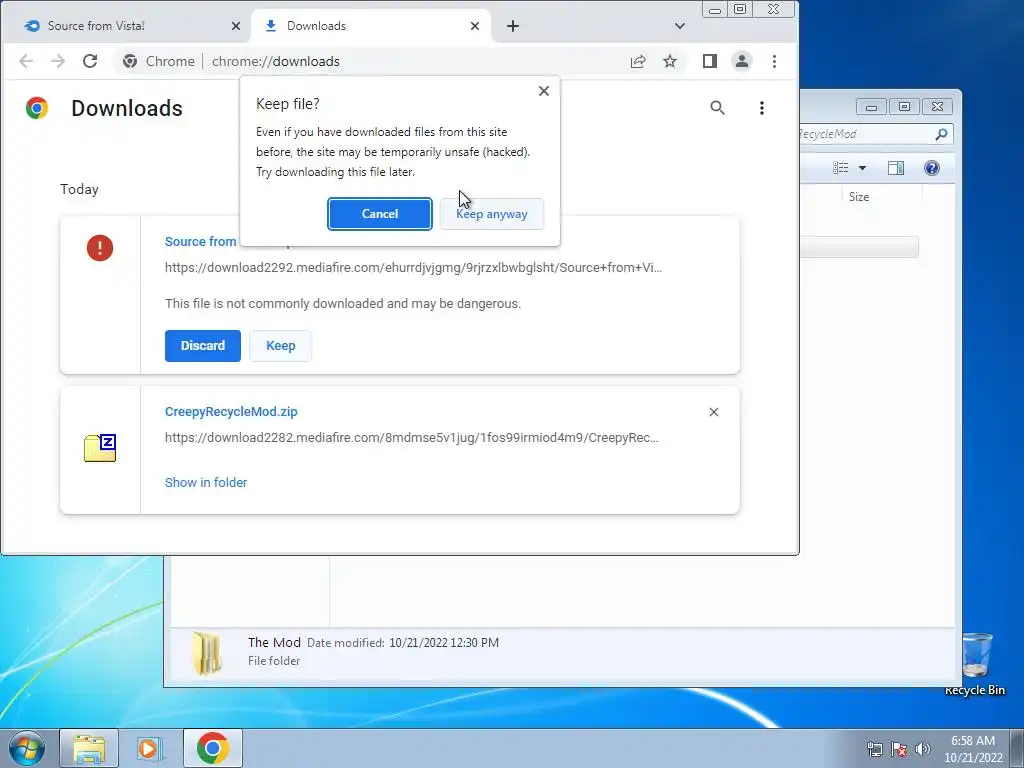Minimize the Explorer window
The image size is (1024, 768).
[871, 107]
